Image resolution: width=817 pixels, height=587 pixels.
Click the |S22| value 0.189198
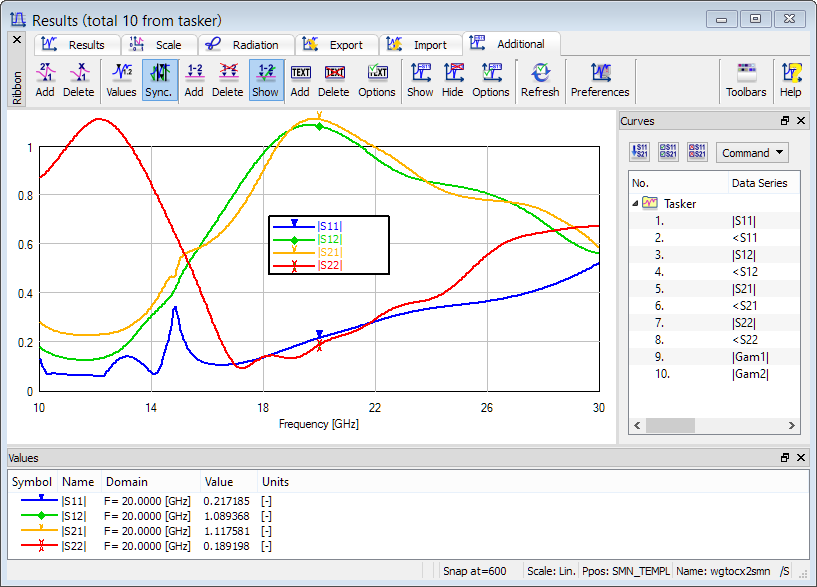click(x=227, y=546)
